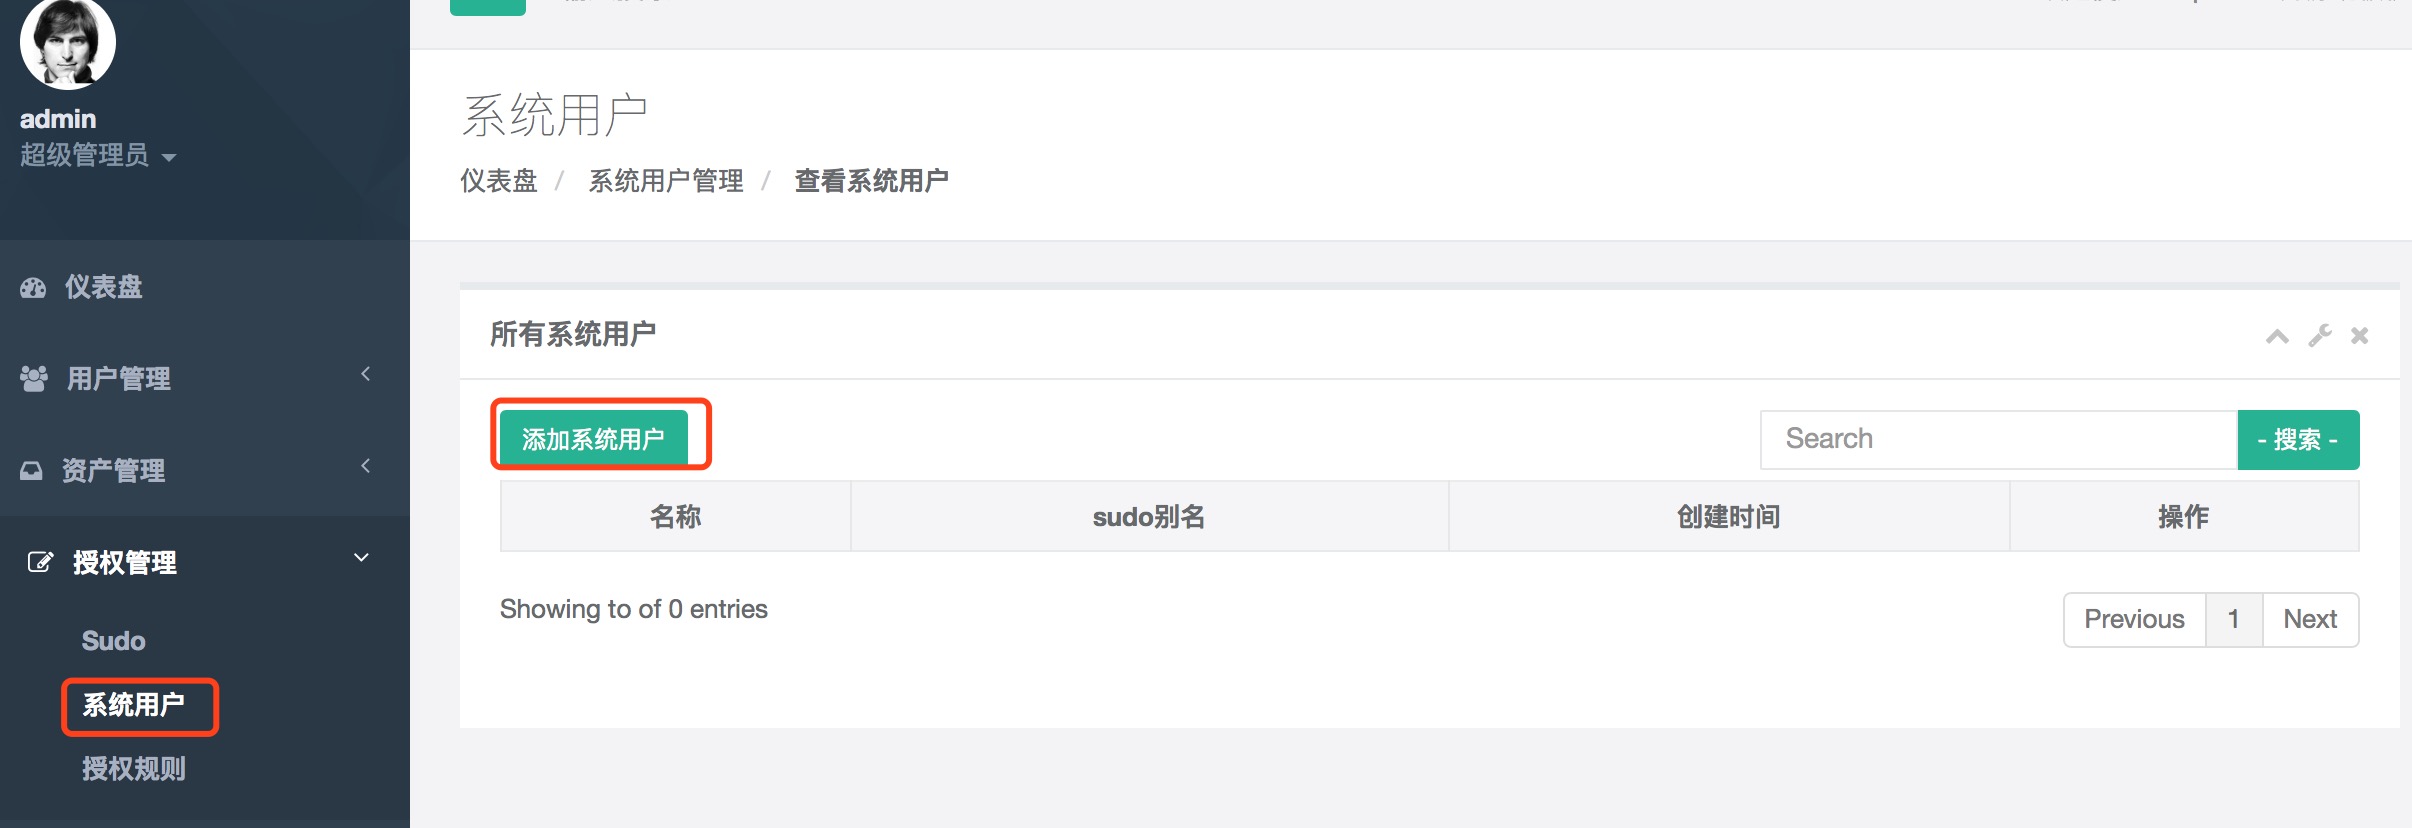This screenshot has height=828, width=2412.
Task: Expand the 用户管理 sidebar menu arrow
Action: click(x=366, y=374)
